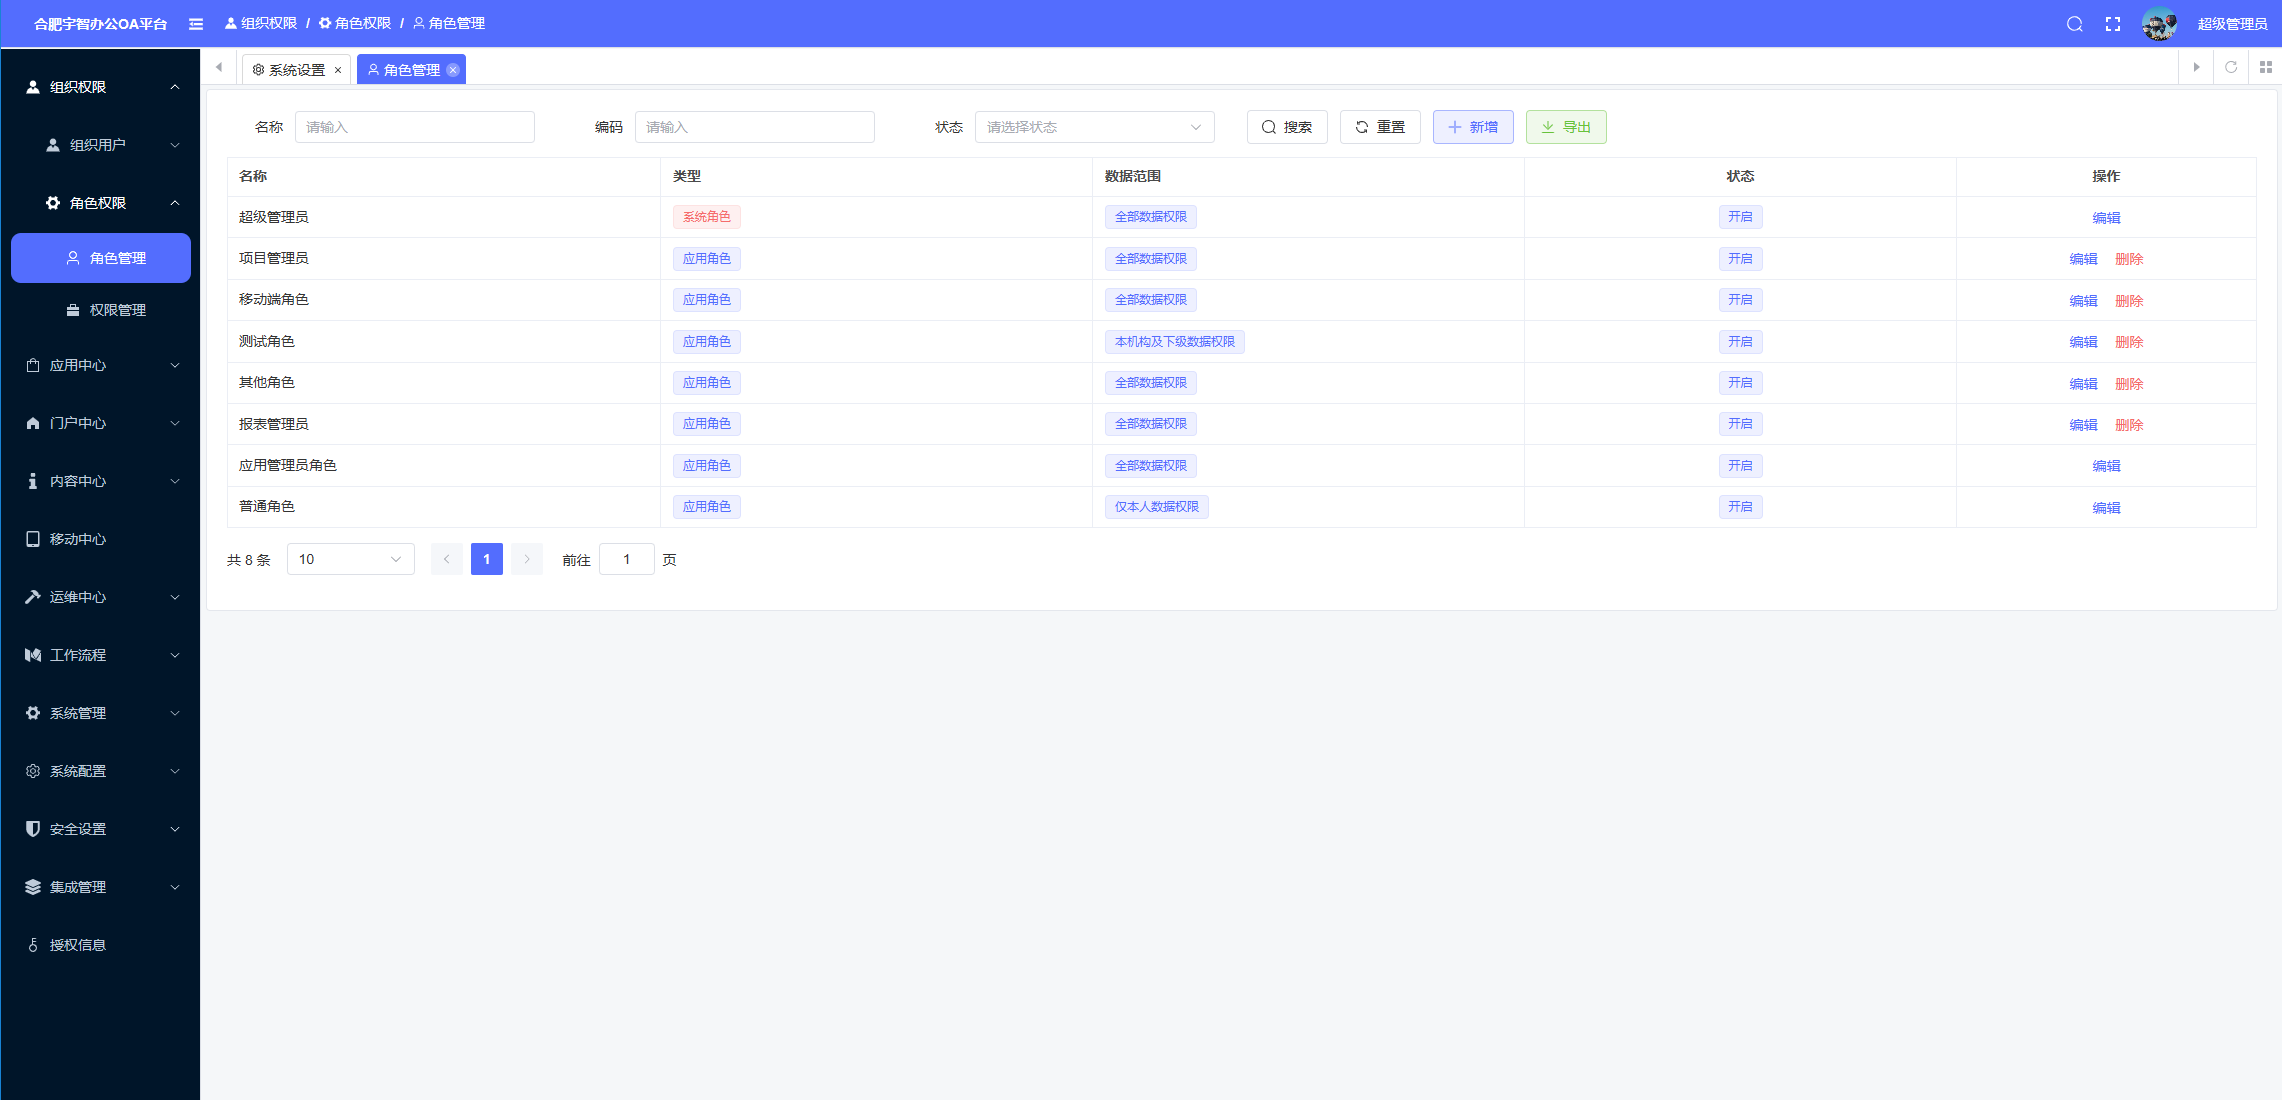
Task: Close the 角色管理 tab
Action: [x=453, y=70]
